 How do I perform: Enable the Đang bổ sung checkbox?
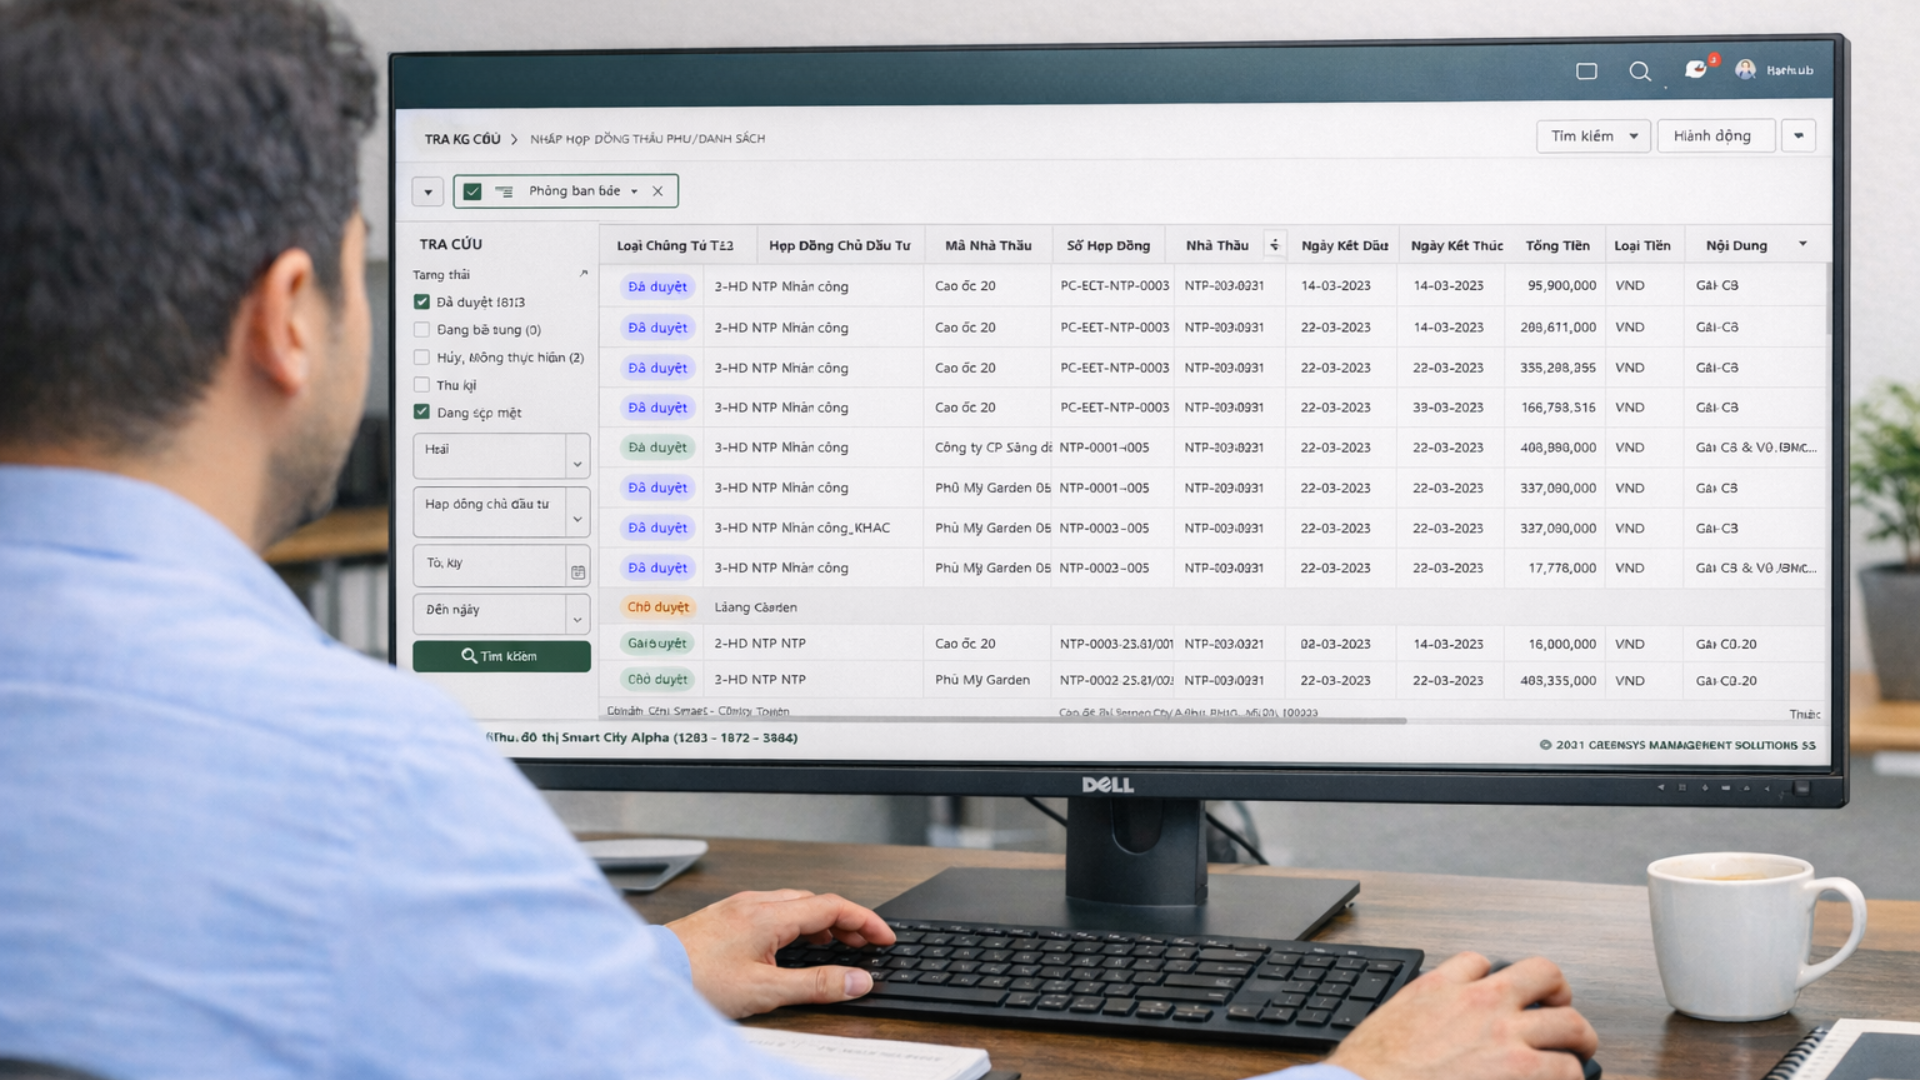click(422, 330)
